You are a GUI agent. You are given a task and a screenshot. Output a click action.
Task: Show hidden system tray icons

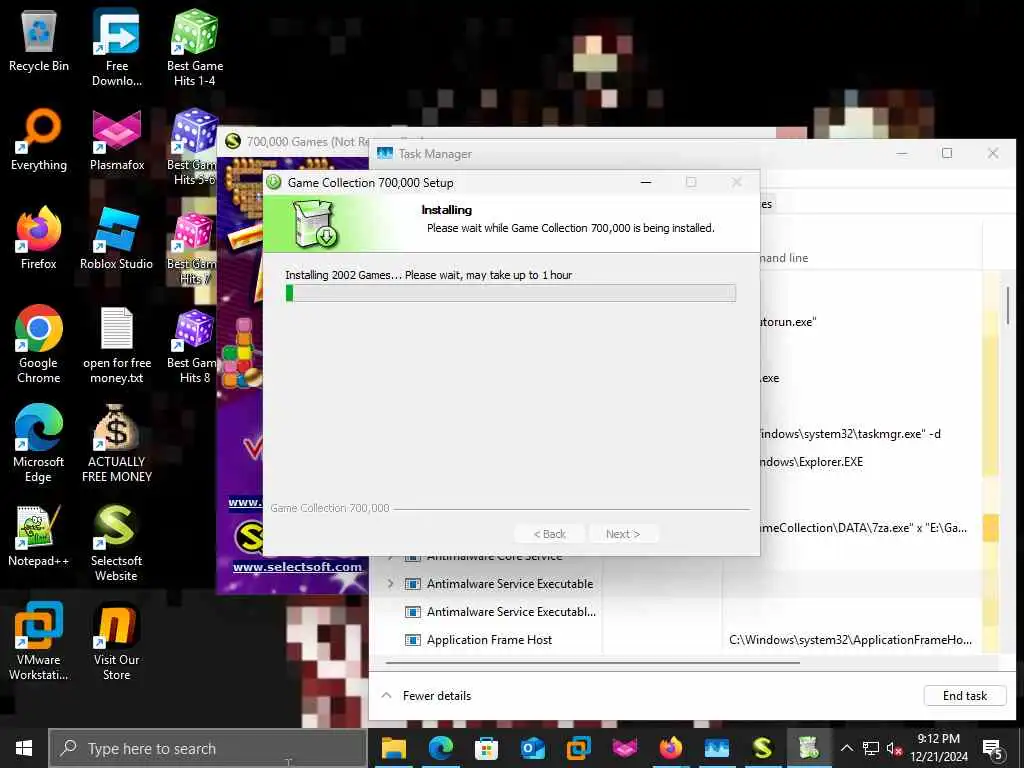846,748
